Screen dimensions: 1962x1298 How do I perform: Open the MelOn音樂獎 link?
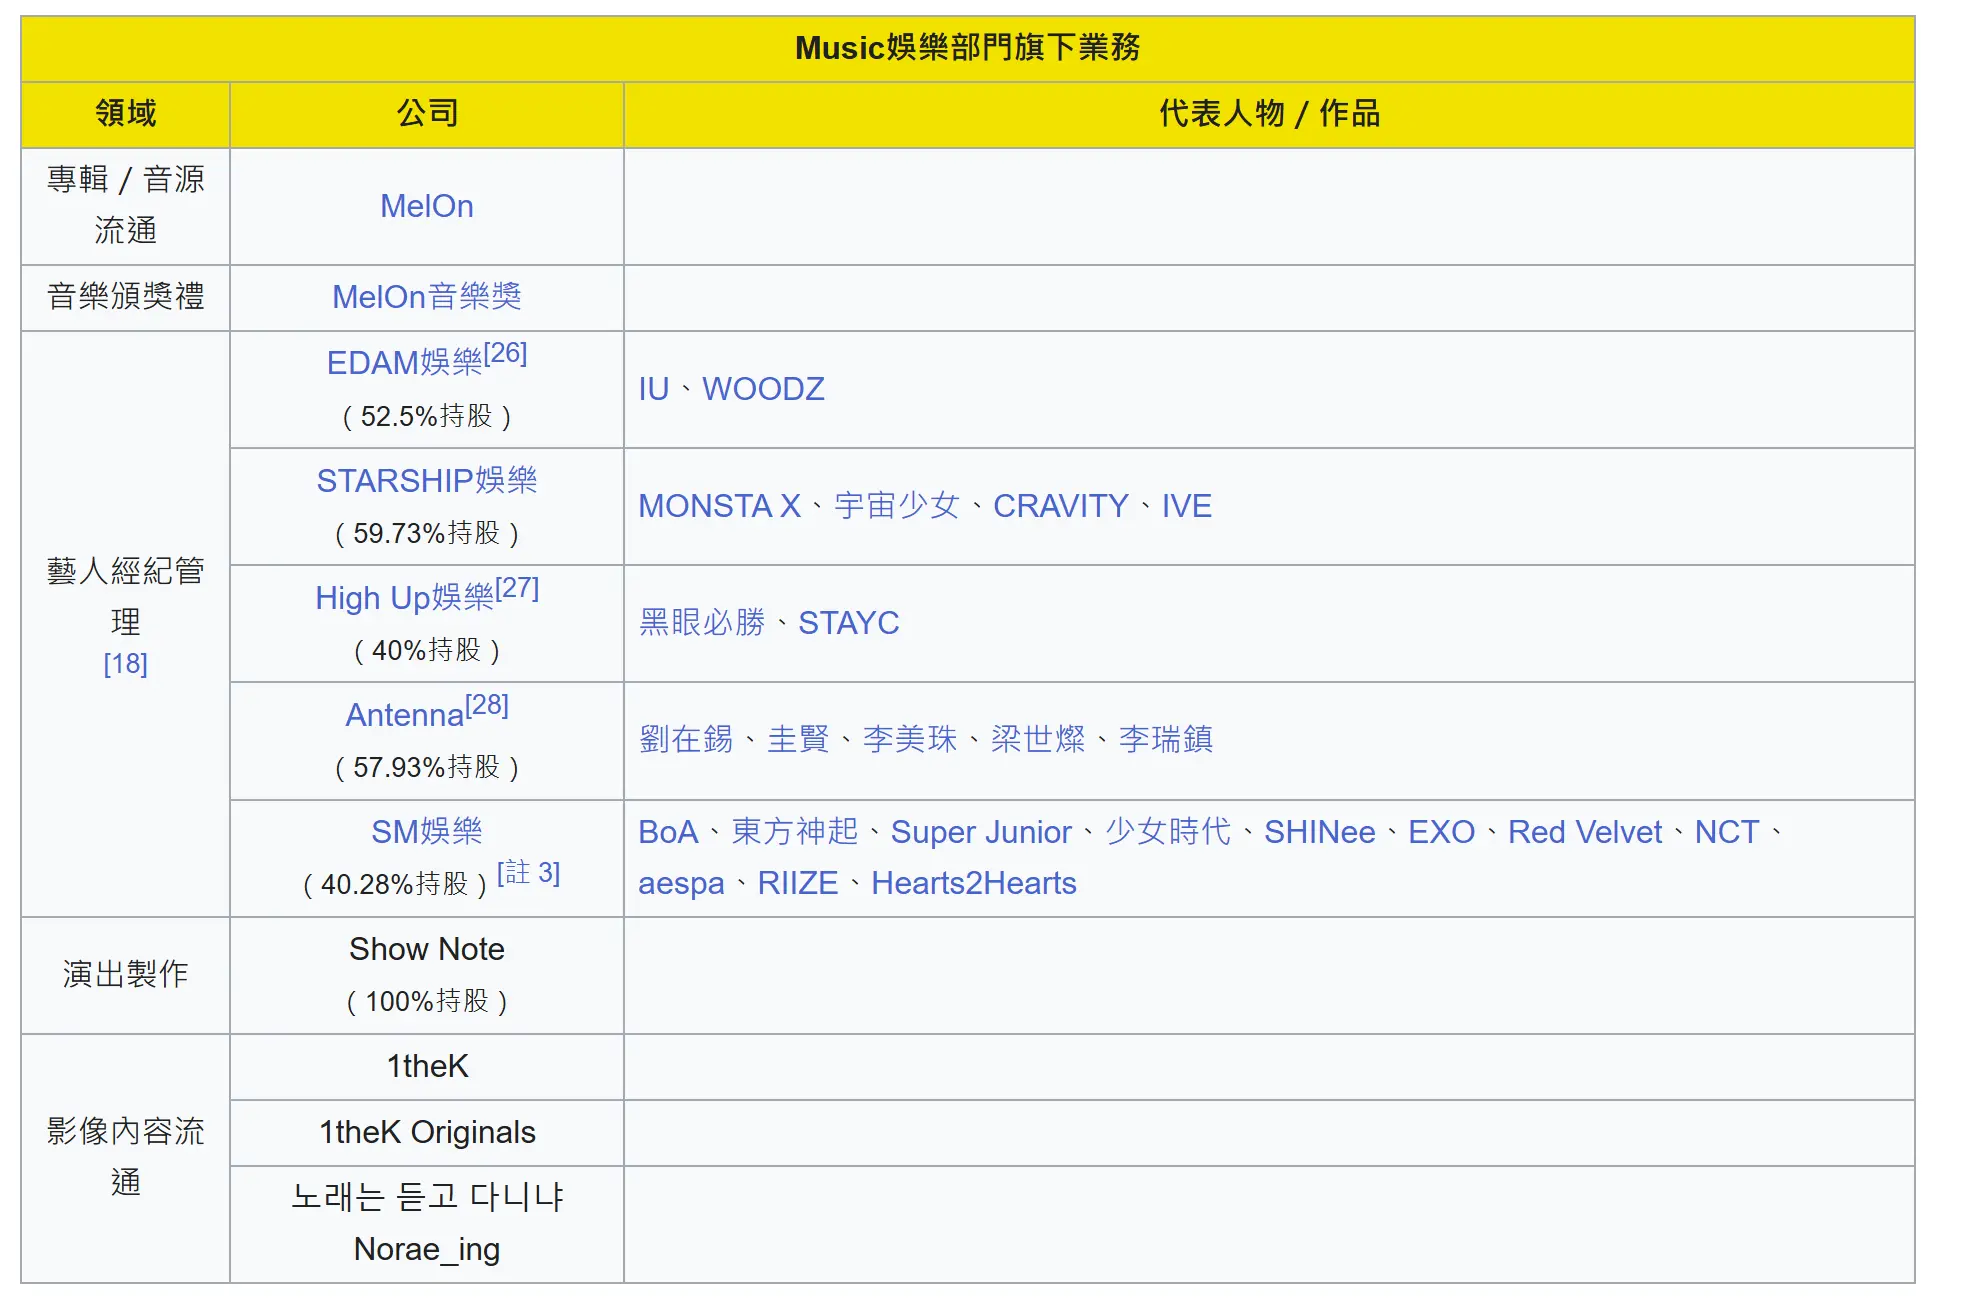(427, 297)
